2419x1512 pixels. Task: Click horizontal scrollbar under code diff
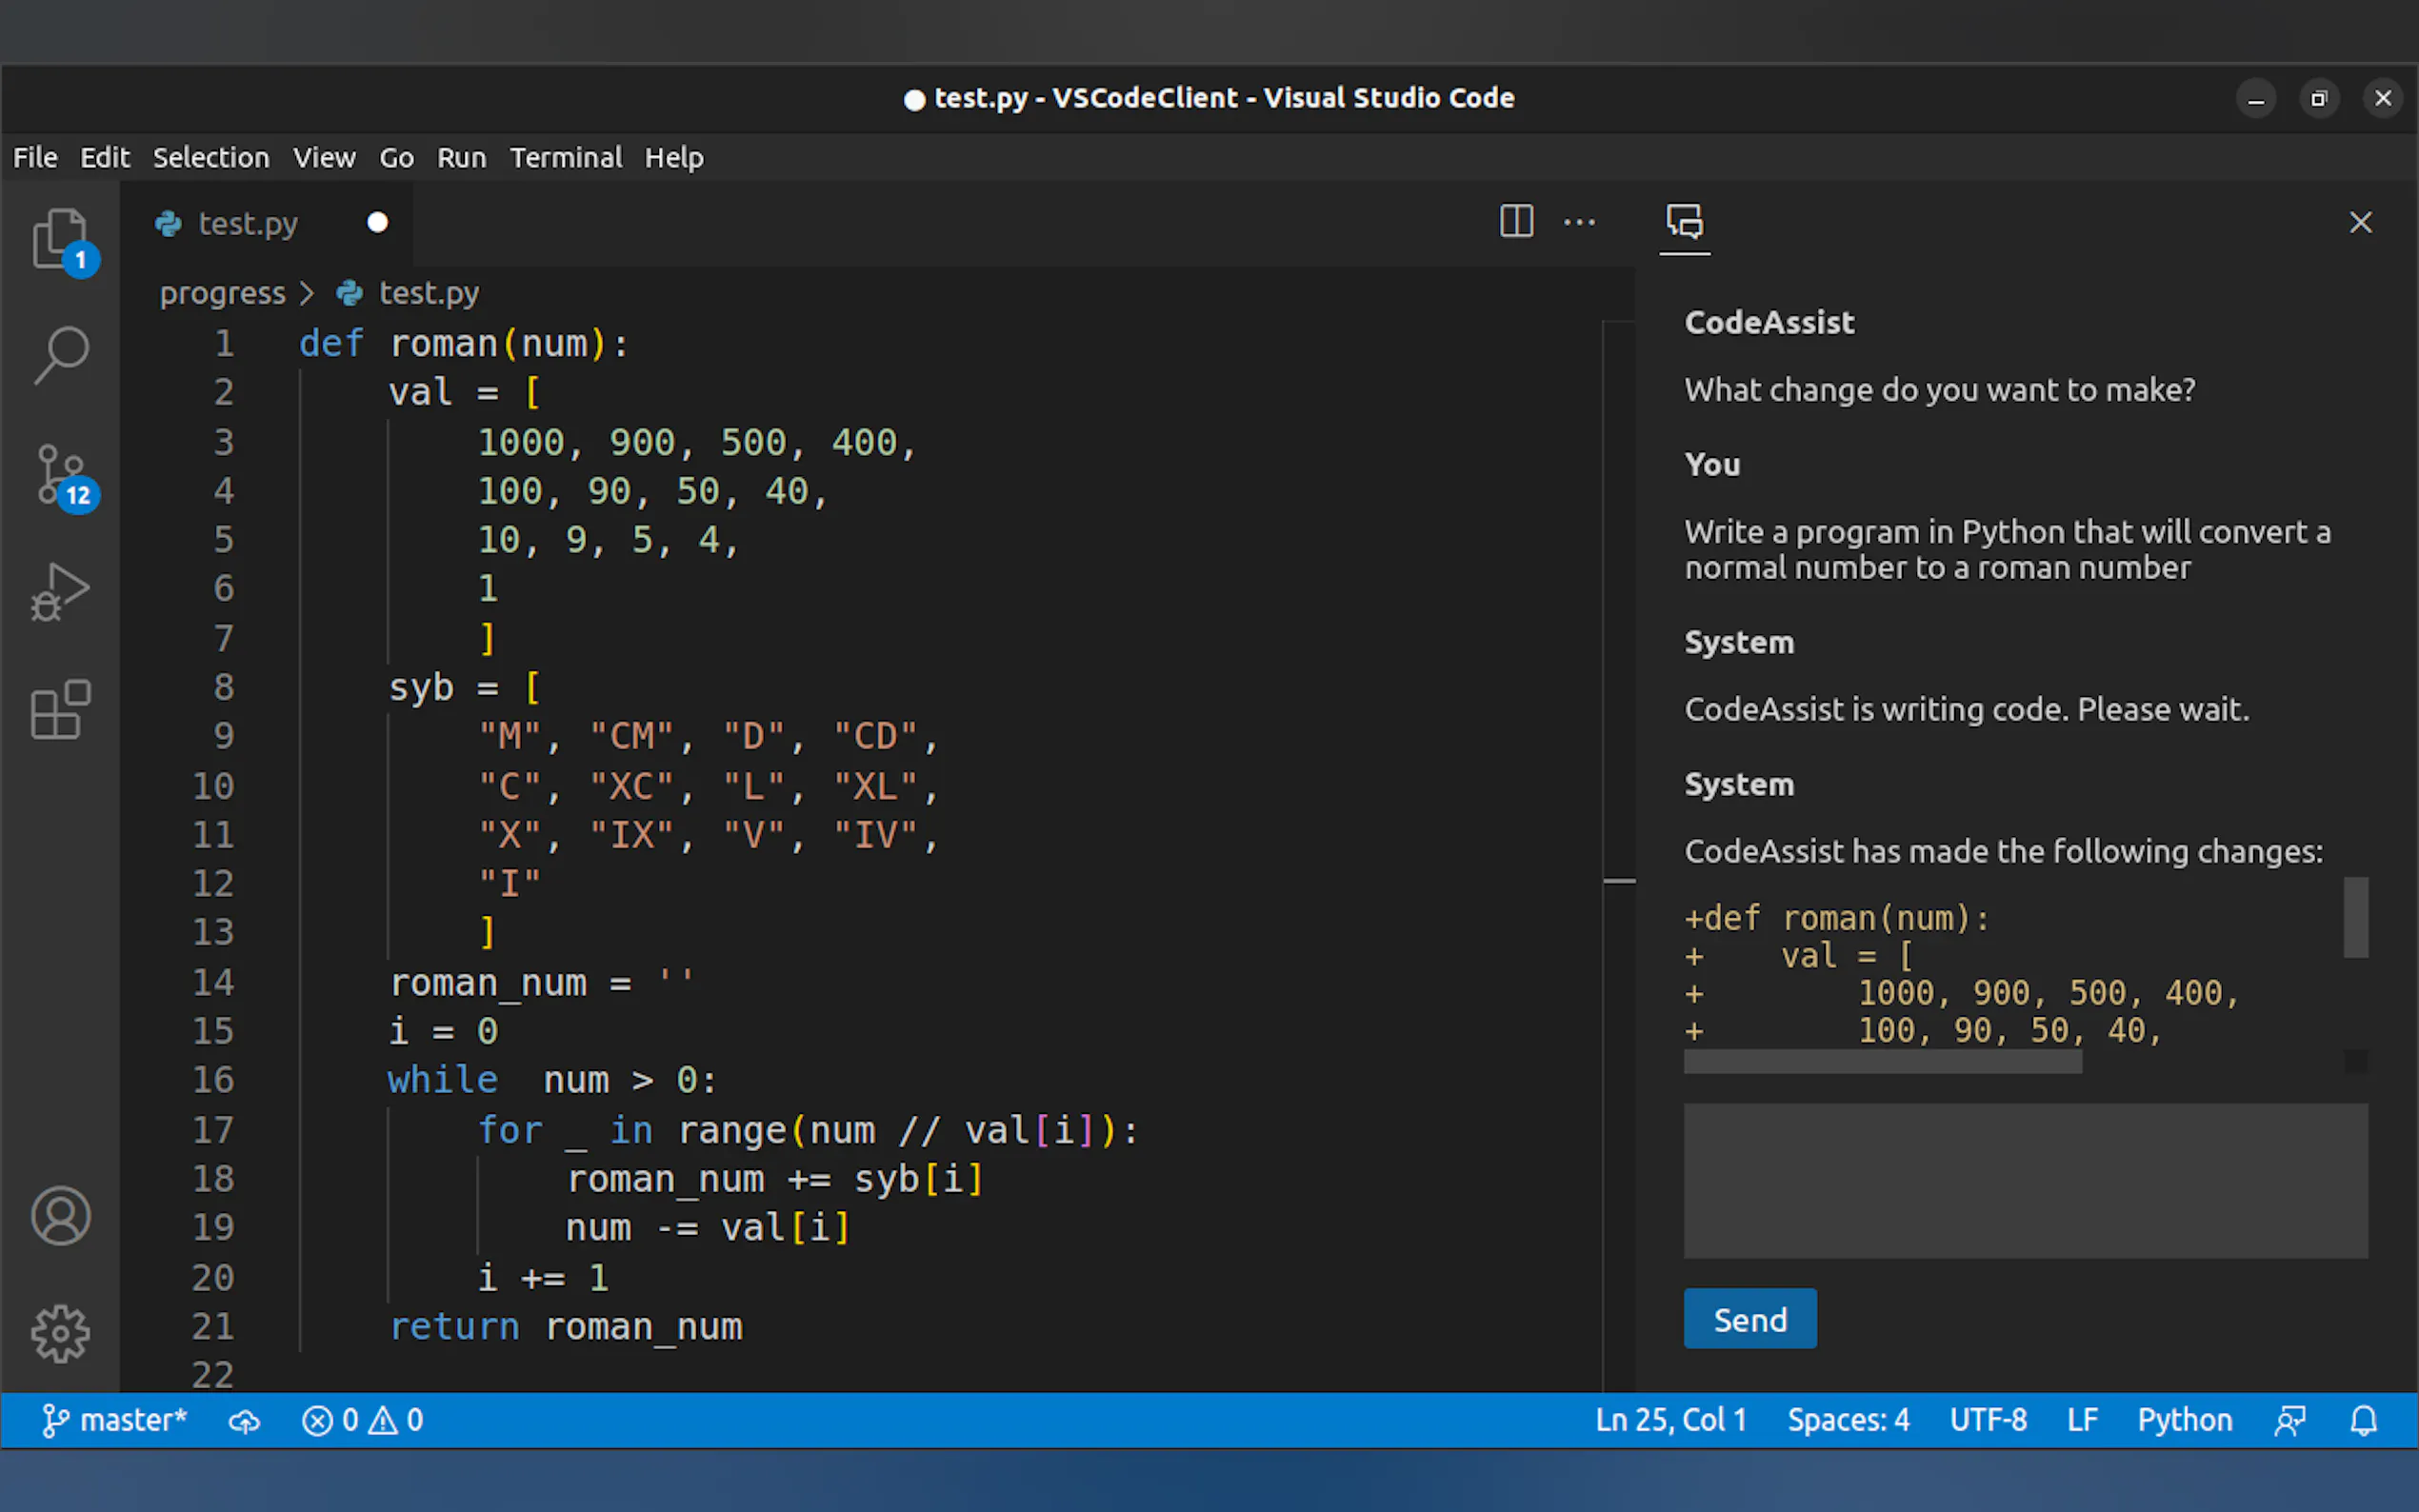pos(1882,1062)
